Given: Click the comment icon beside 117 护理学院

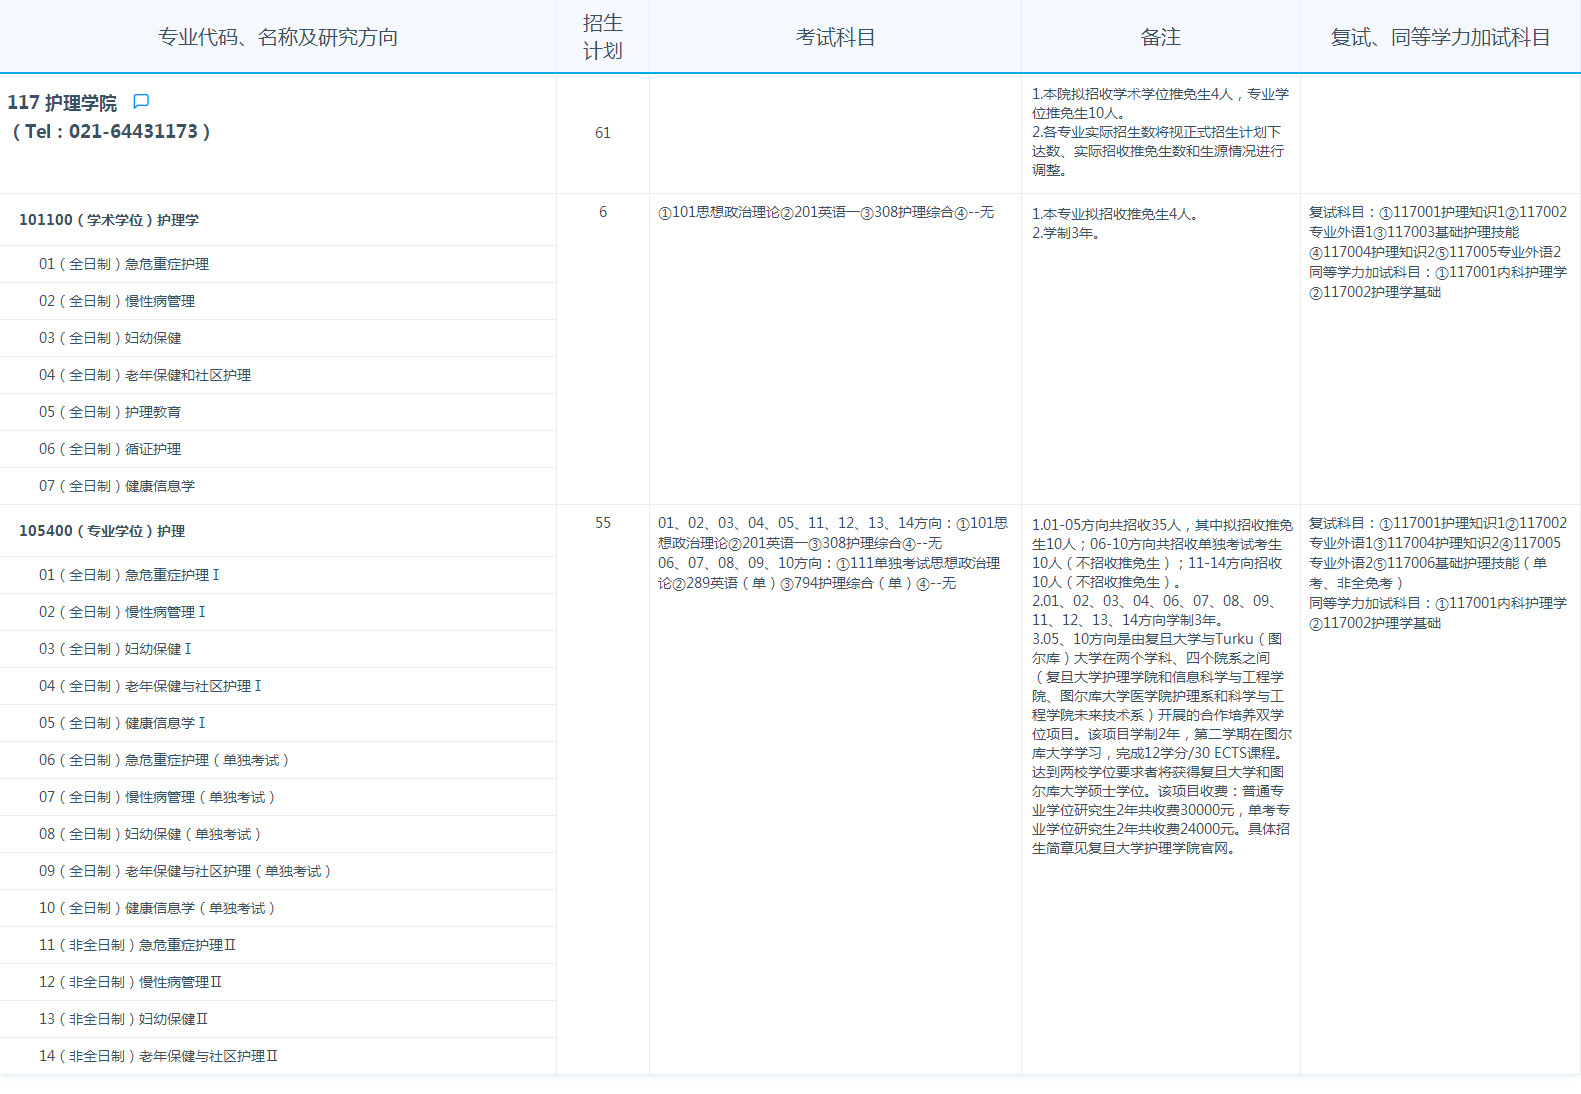Looking at the screenshot, I should point(141,102).
